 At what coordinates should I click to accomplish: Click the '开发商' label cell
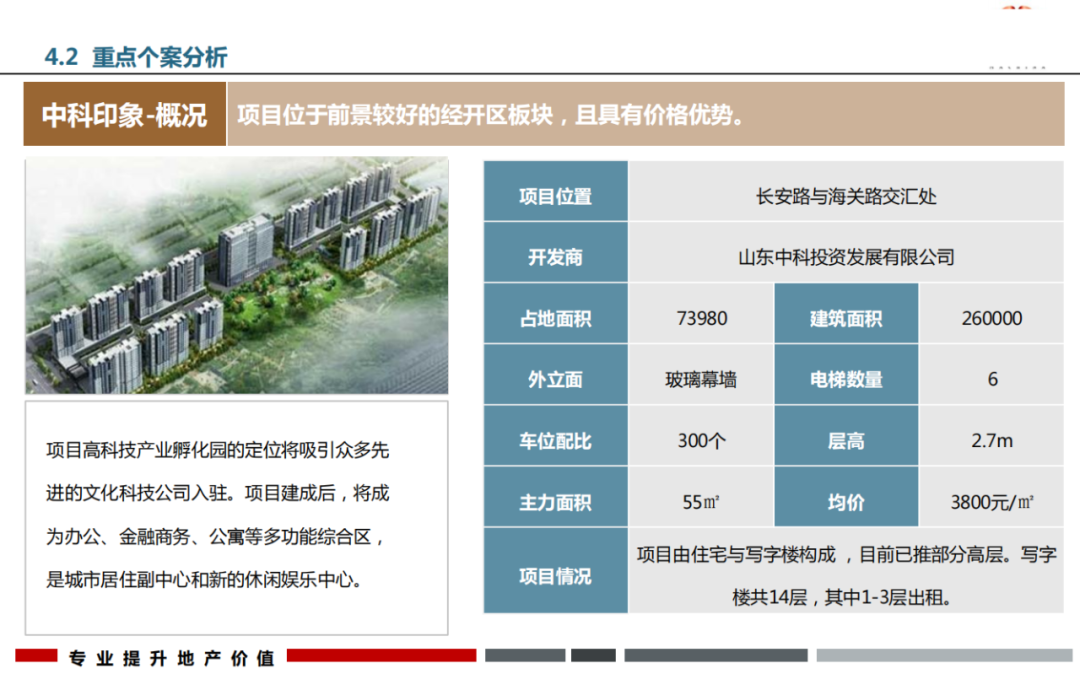556,252
